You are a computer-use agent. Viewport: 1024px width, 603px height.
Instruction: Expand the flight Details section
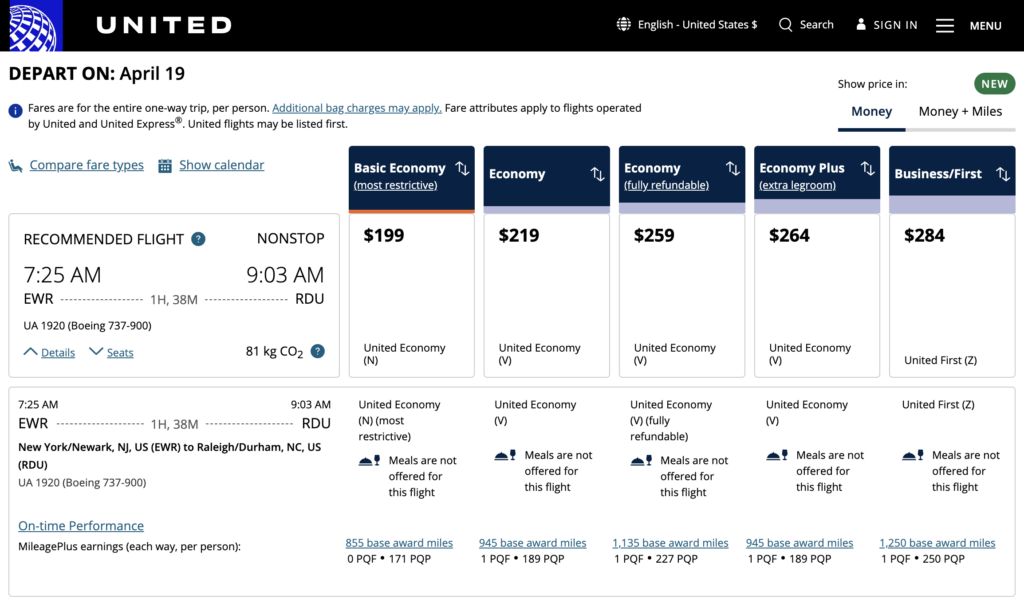click(48, 352)
